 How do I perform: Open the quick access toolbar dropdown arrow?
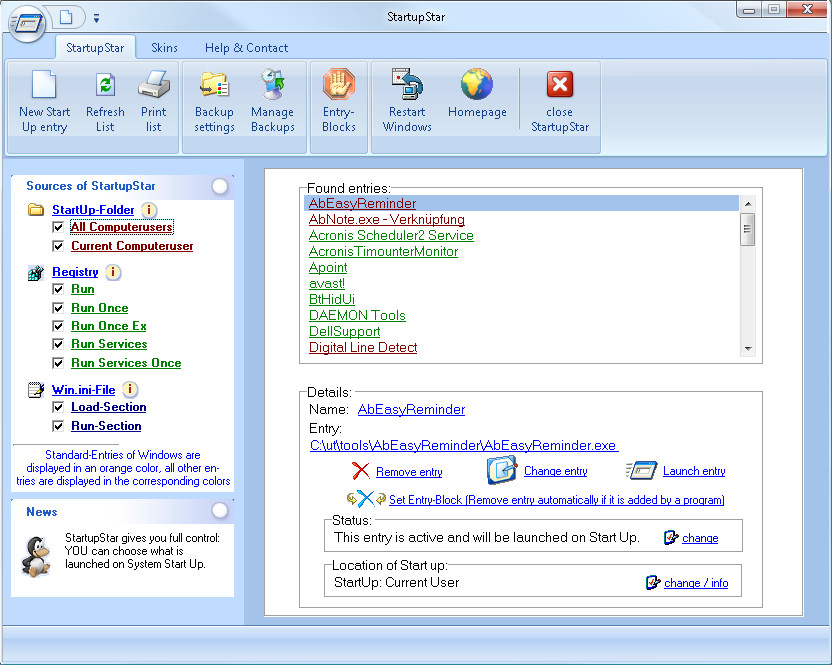pos(96,18)
